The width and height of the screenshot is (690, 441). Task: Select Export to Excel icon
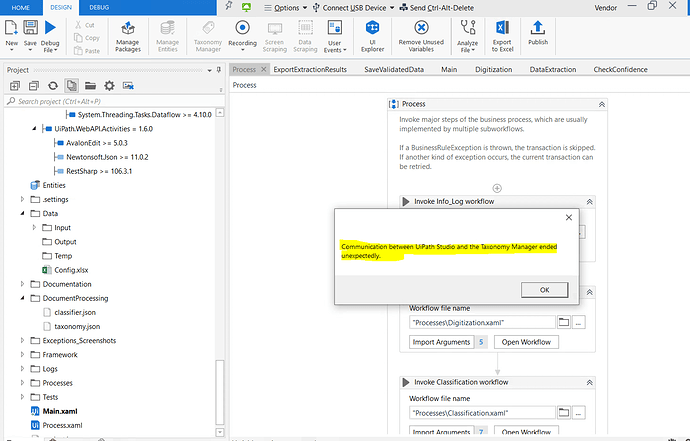pos(502,37)
